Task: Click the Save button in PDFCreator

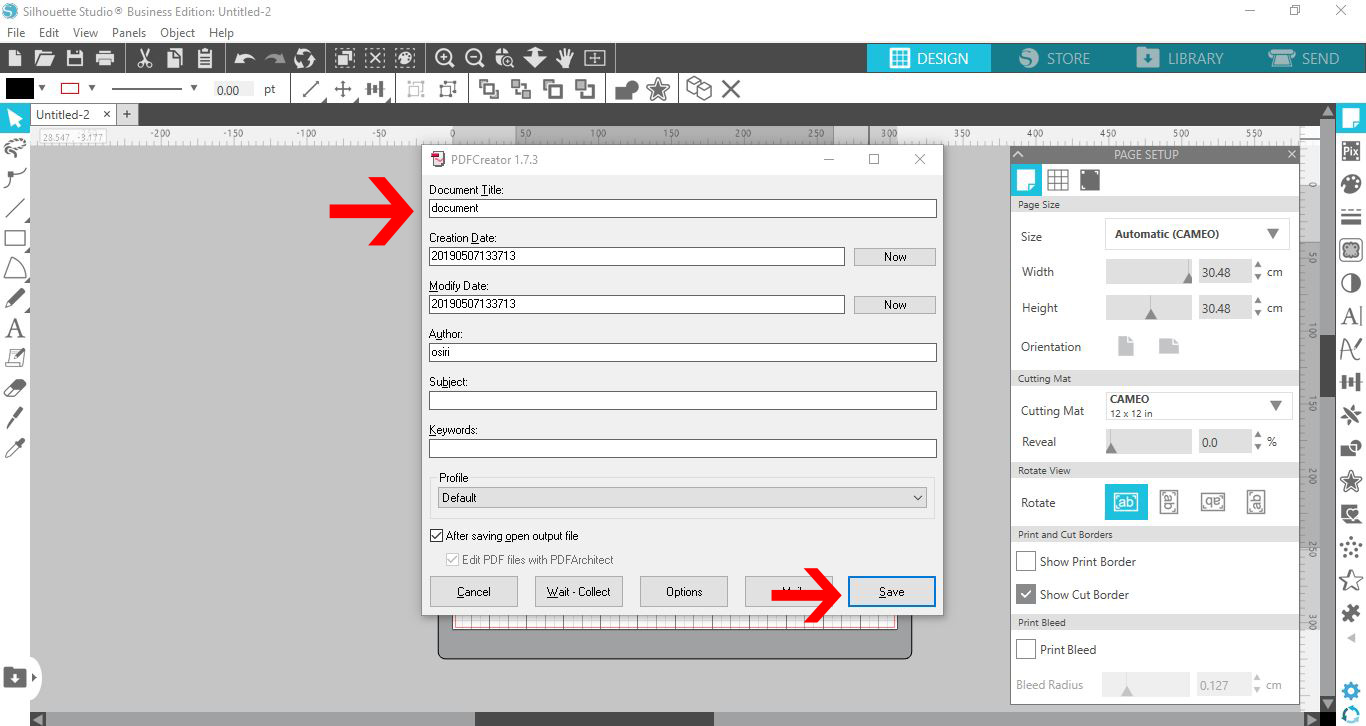Action: (892, 591)
